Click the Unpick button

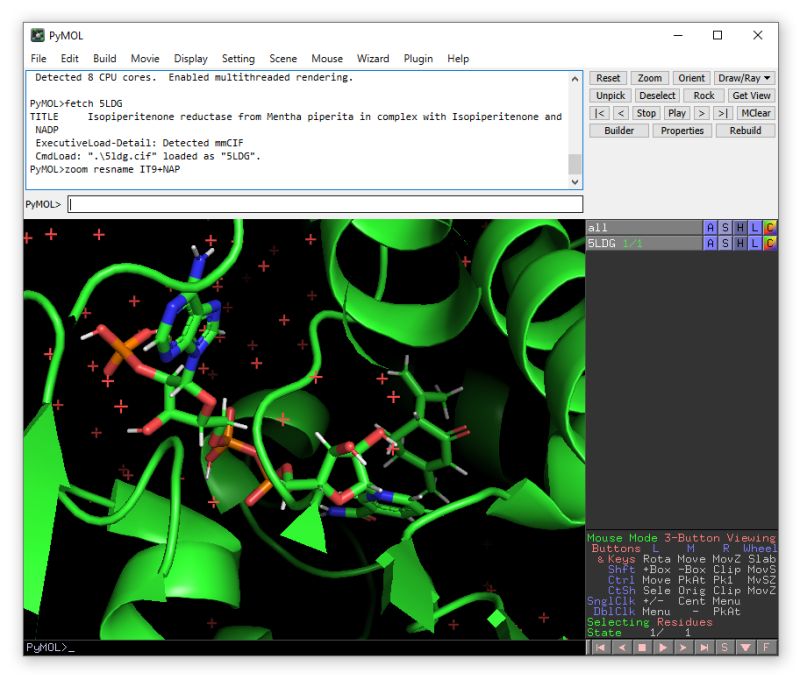pyautogui.click(x=611, y=95)
